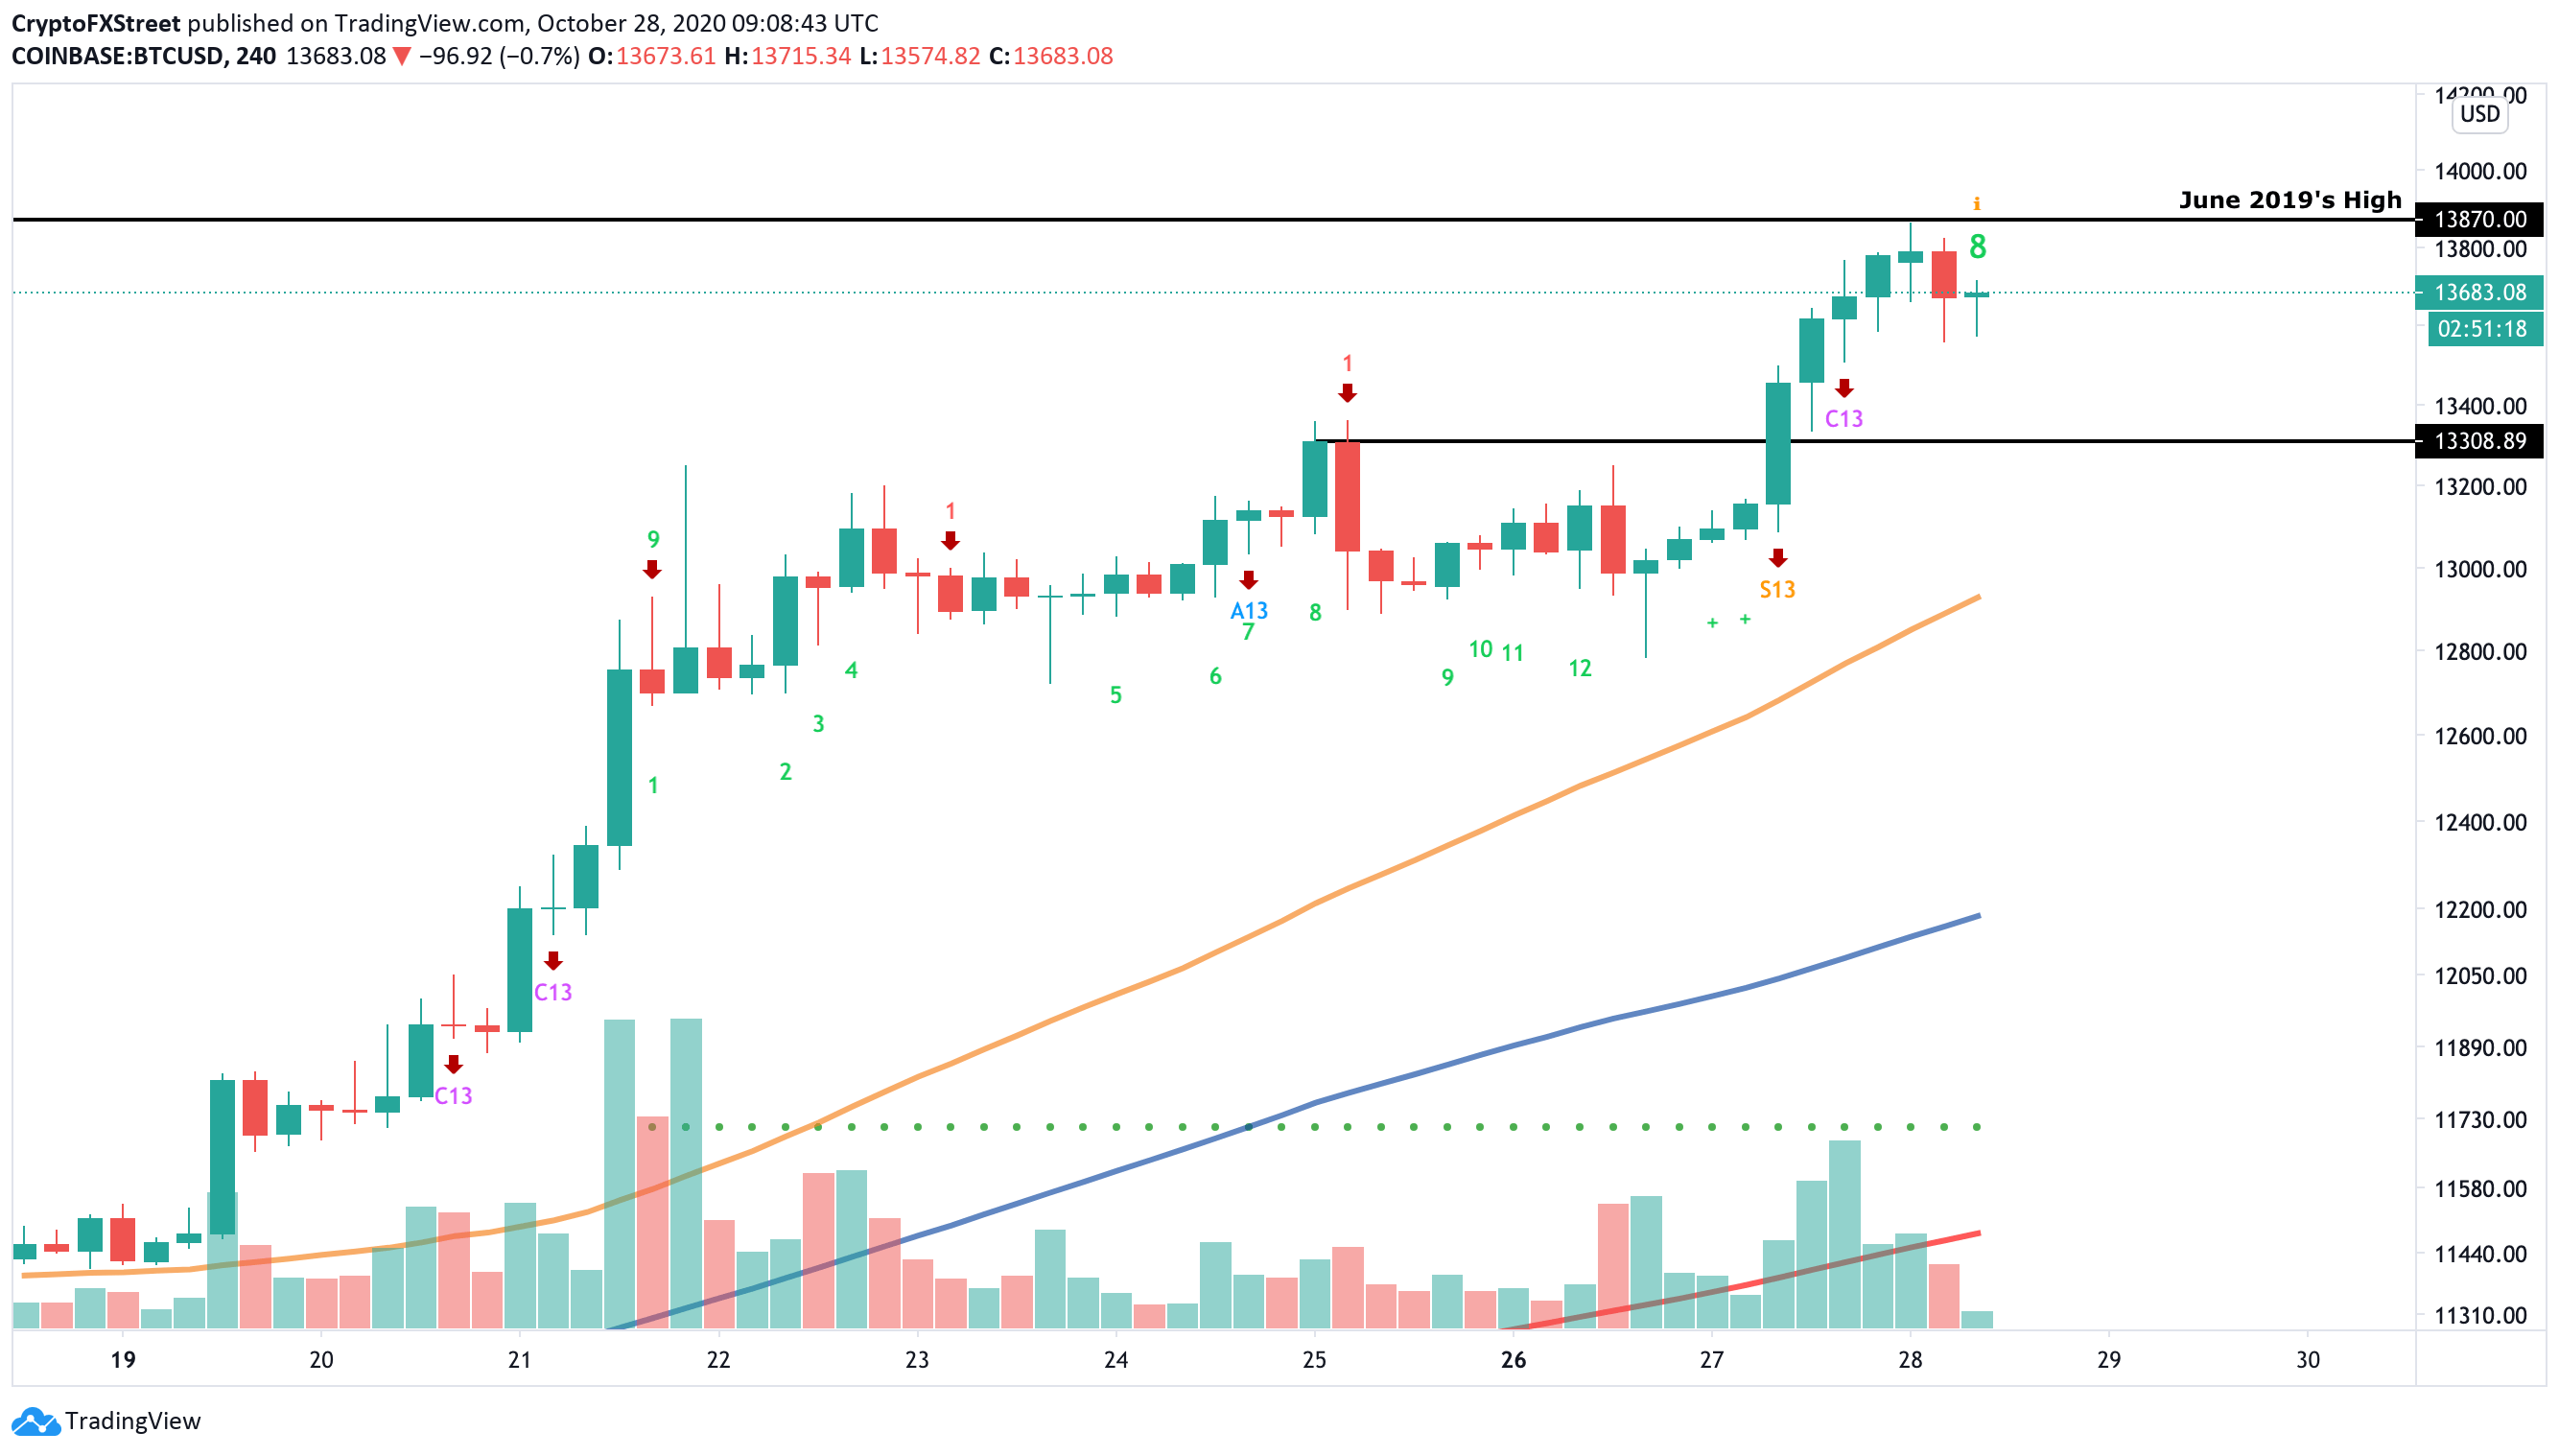Image resolution: width=2559 pixels, height=1456 pixels.
Task: Click the green 3 count label
Action: coord(818,724)
